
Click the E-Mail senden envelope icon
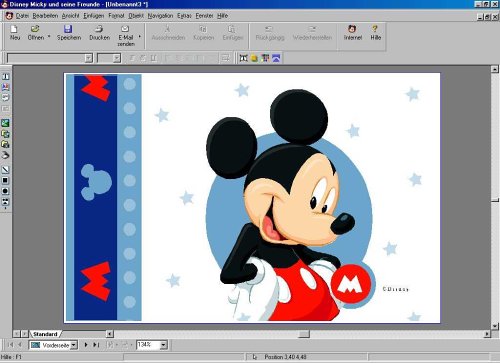(x=125, y=29)
